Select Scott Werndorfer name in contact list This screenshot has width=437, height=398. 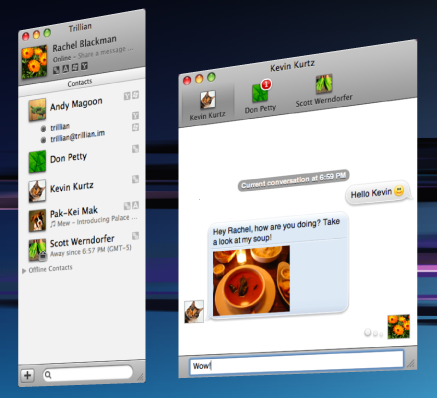(x=82, y=241)
